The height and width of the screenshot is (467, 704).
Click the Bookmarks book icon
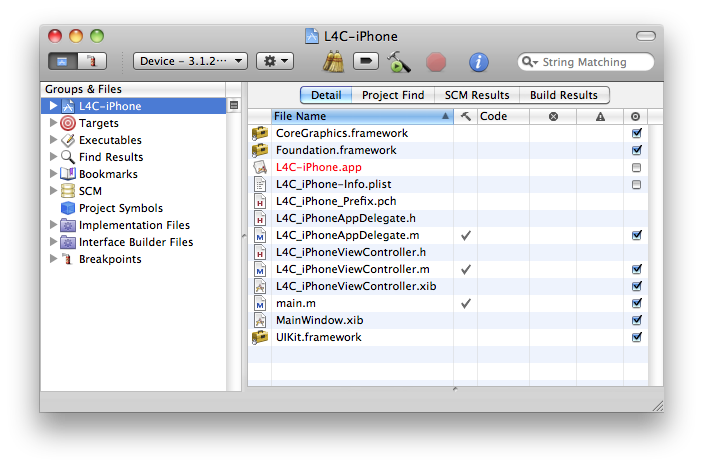tap(68, 174)
